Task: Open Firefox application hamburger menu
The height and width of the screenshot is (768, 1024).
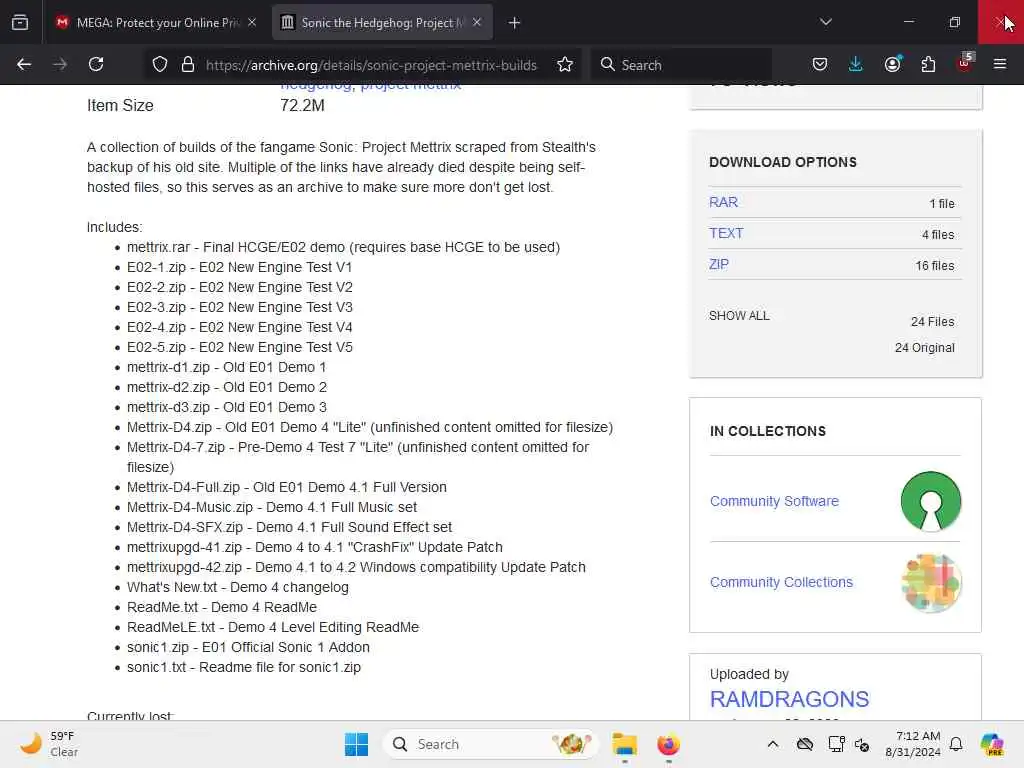Action: (1000, 64)
